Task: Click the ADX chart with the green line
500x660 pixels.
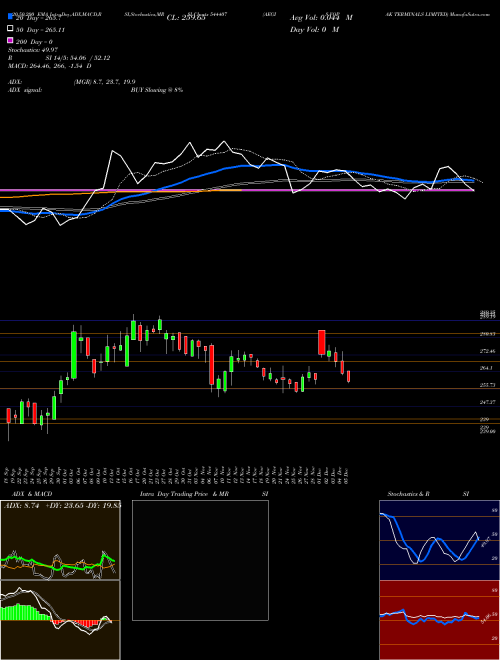Action: coord(60,540)
